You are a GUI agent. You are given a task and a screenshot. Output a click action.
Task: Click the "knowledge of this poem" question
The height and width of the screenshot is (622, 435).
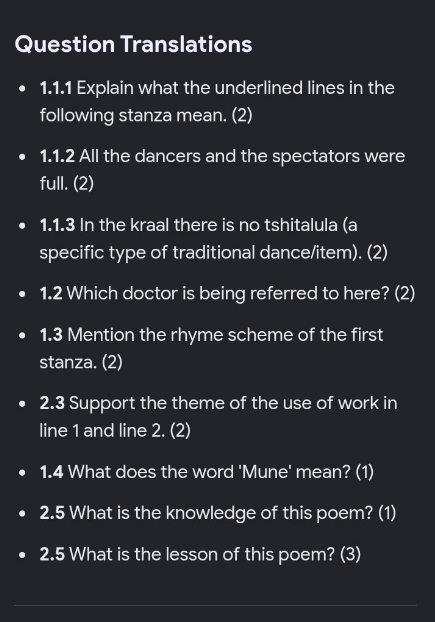[x=221, y=513]
